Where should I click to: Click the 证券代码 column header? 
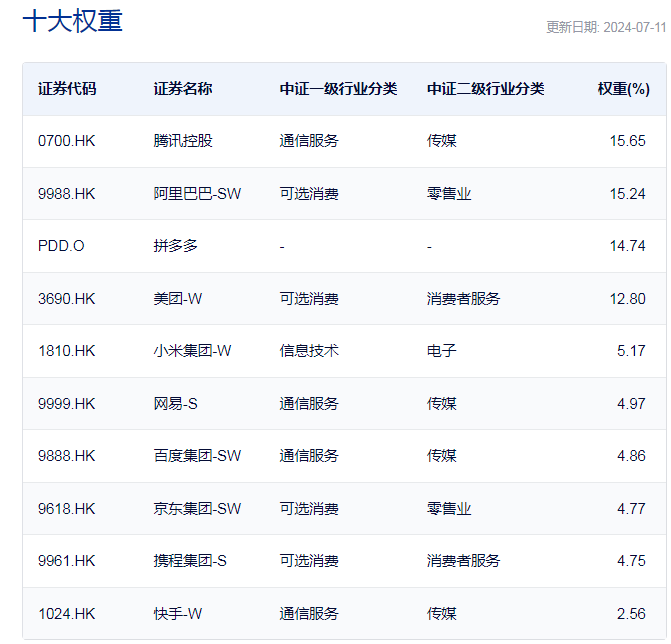pos(67,89)
